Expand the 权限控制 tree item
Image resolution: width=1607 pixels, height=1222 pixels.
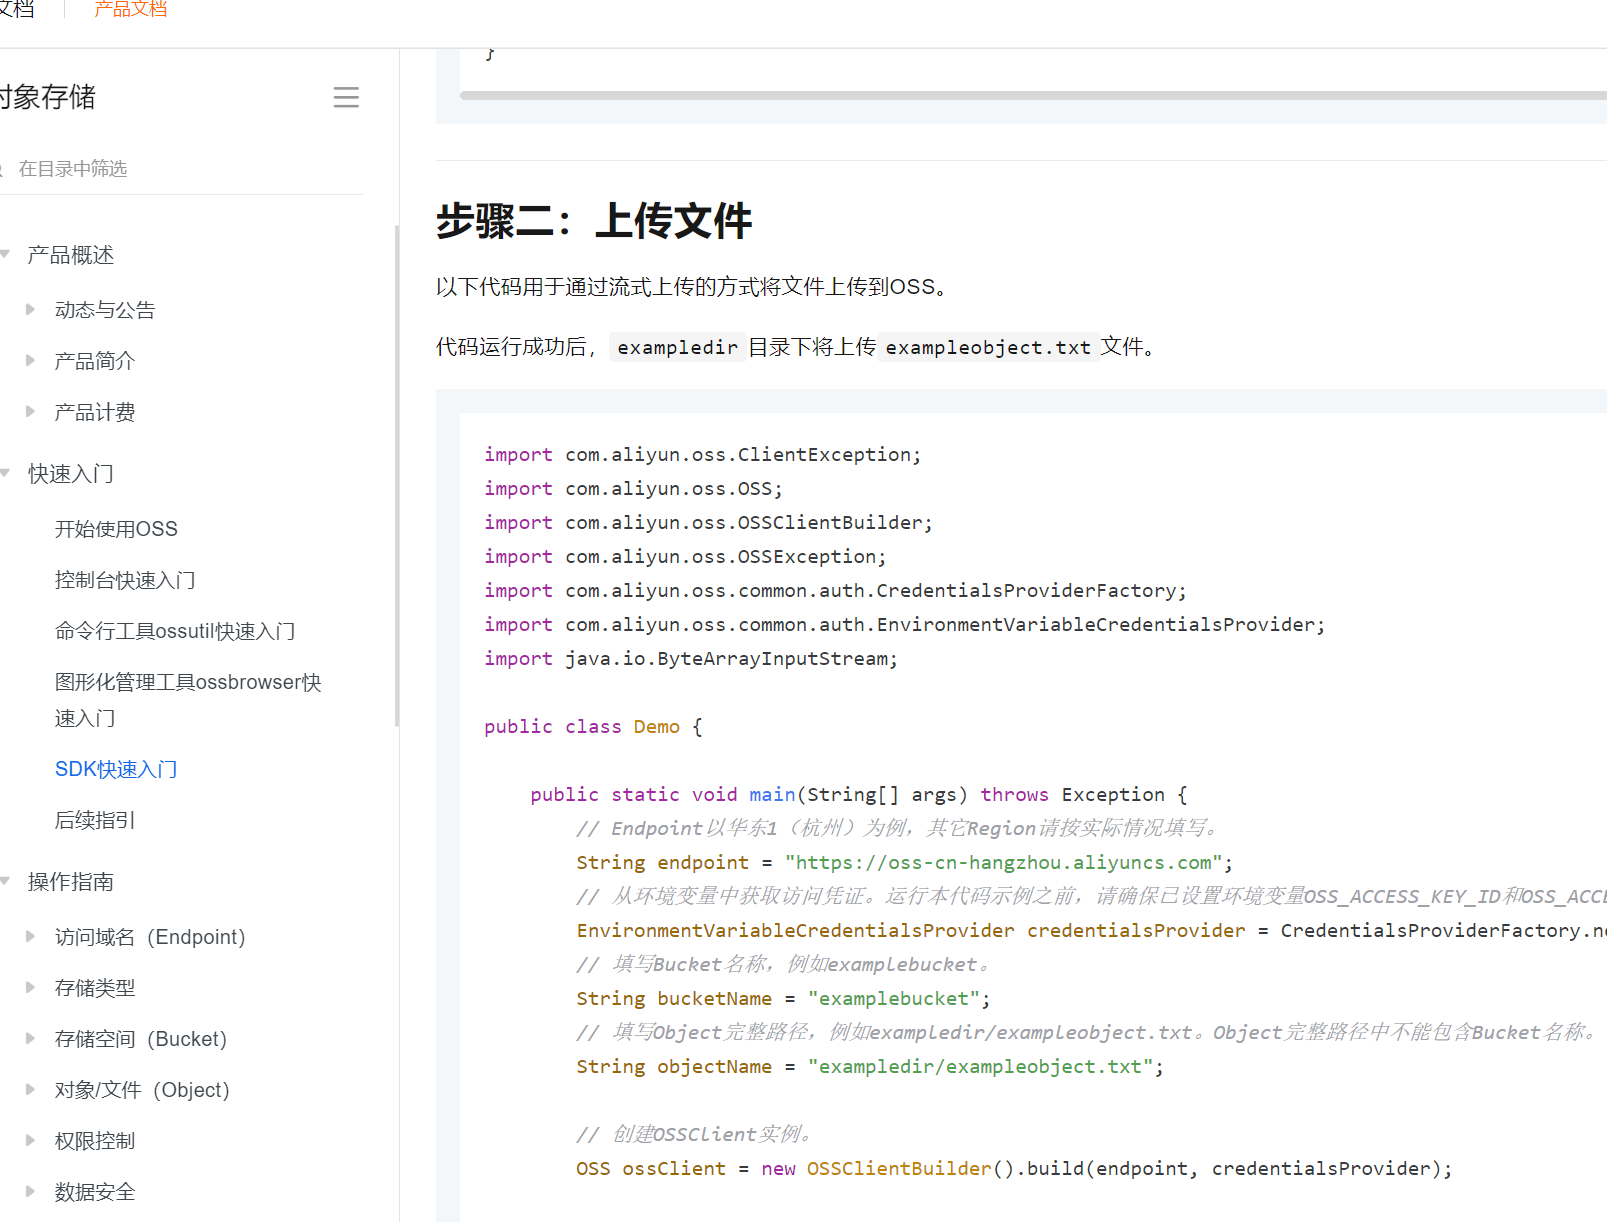point(30,1140)
